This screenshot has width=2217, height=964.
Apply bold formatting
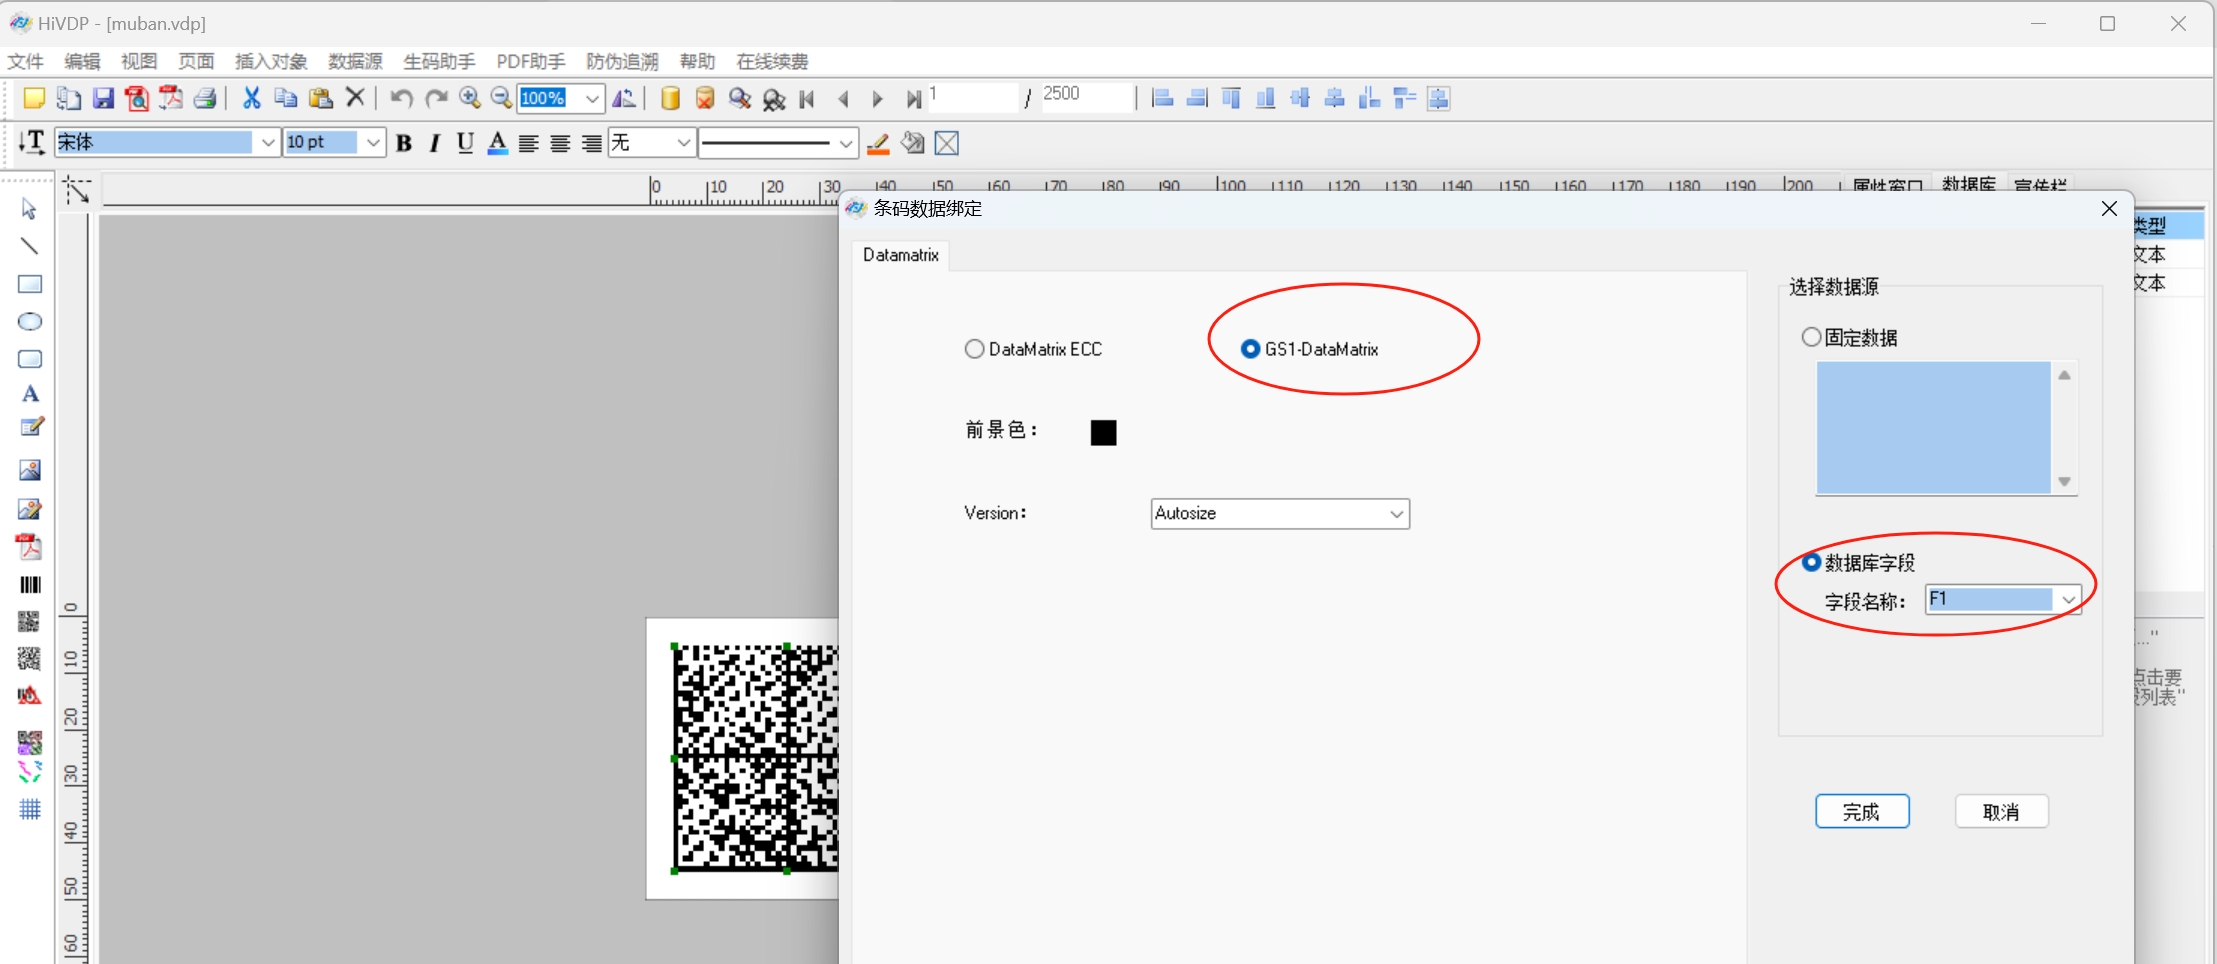pos(404,143)
